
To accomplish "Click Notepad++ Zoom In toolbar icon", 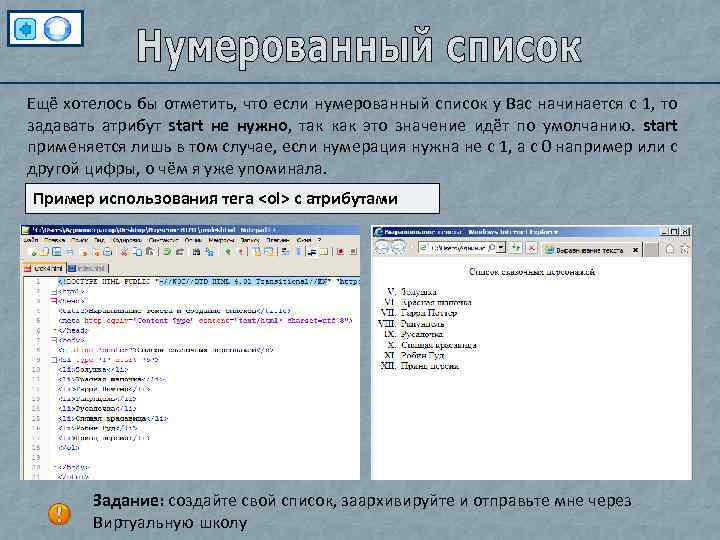I will (228, 252).
